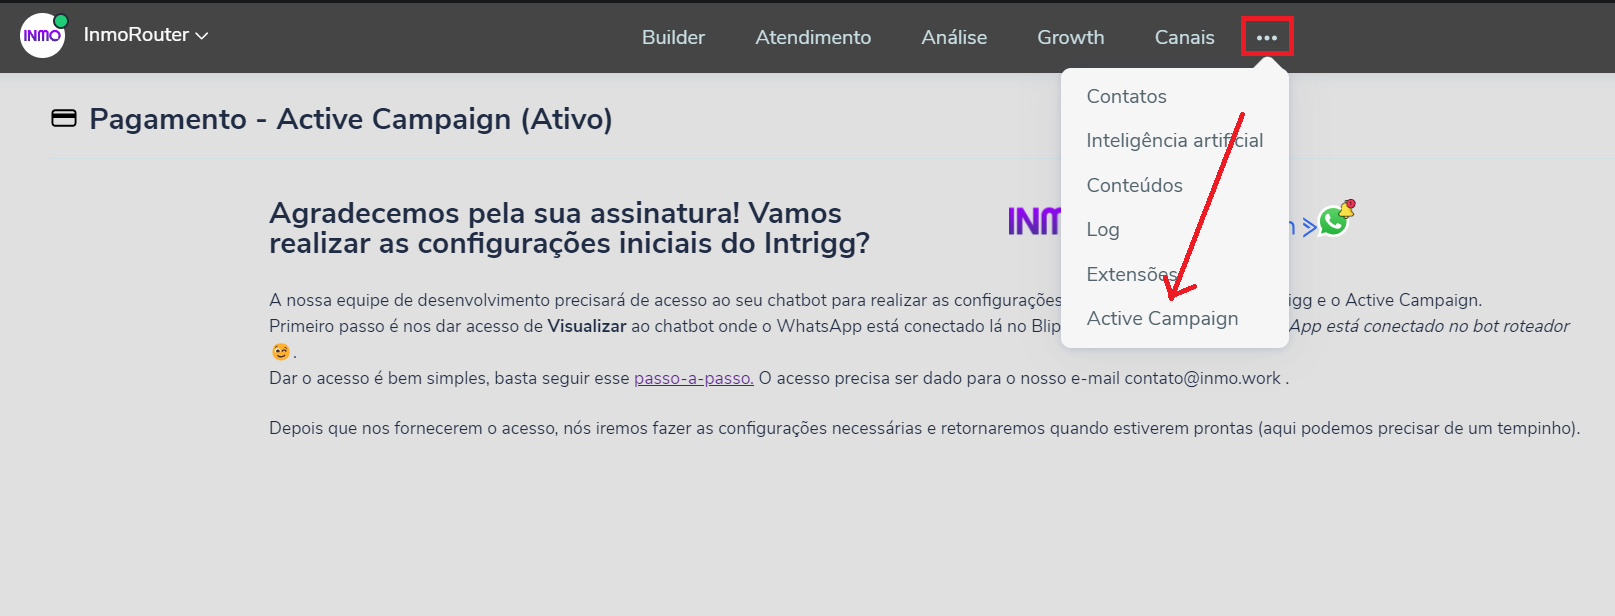Choose Contatos from the dropdown menu

tap(1126, 96)
